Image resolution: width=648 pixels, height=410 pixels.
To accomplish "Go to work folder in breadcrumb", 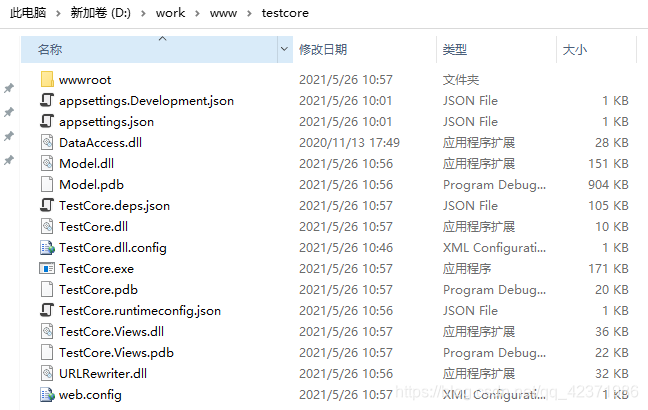I will tap(170, 13).
